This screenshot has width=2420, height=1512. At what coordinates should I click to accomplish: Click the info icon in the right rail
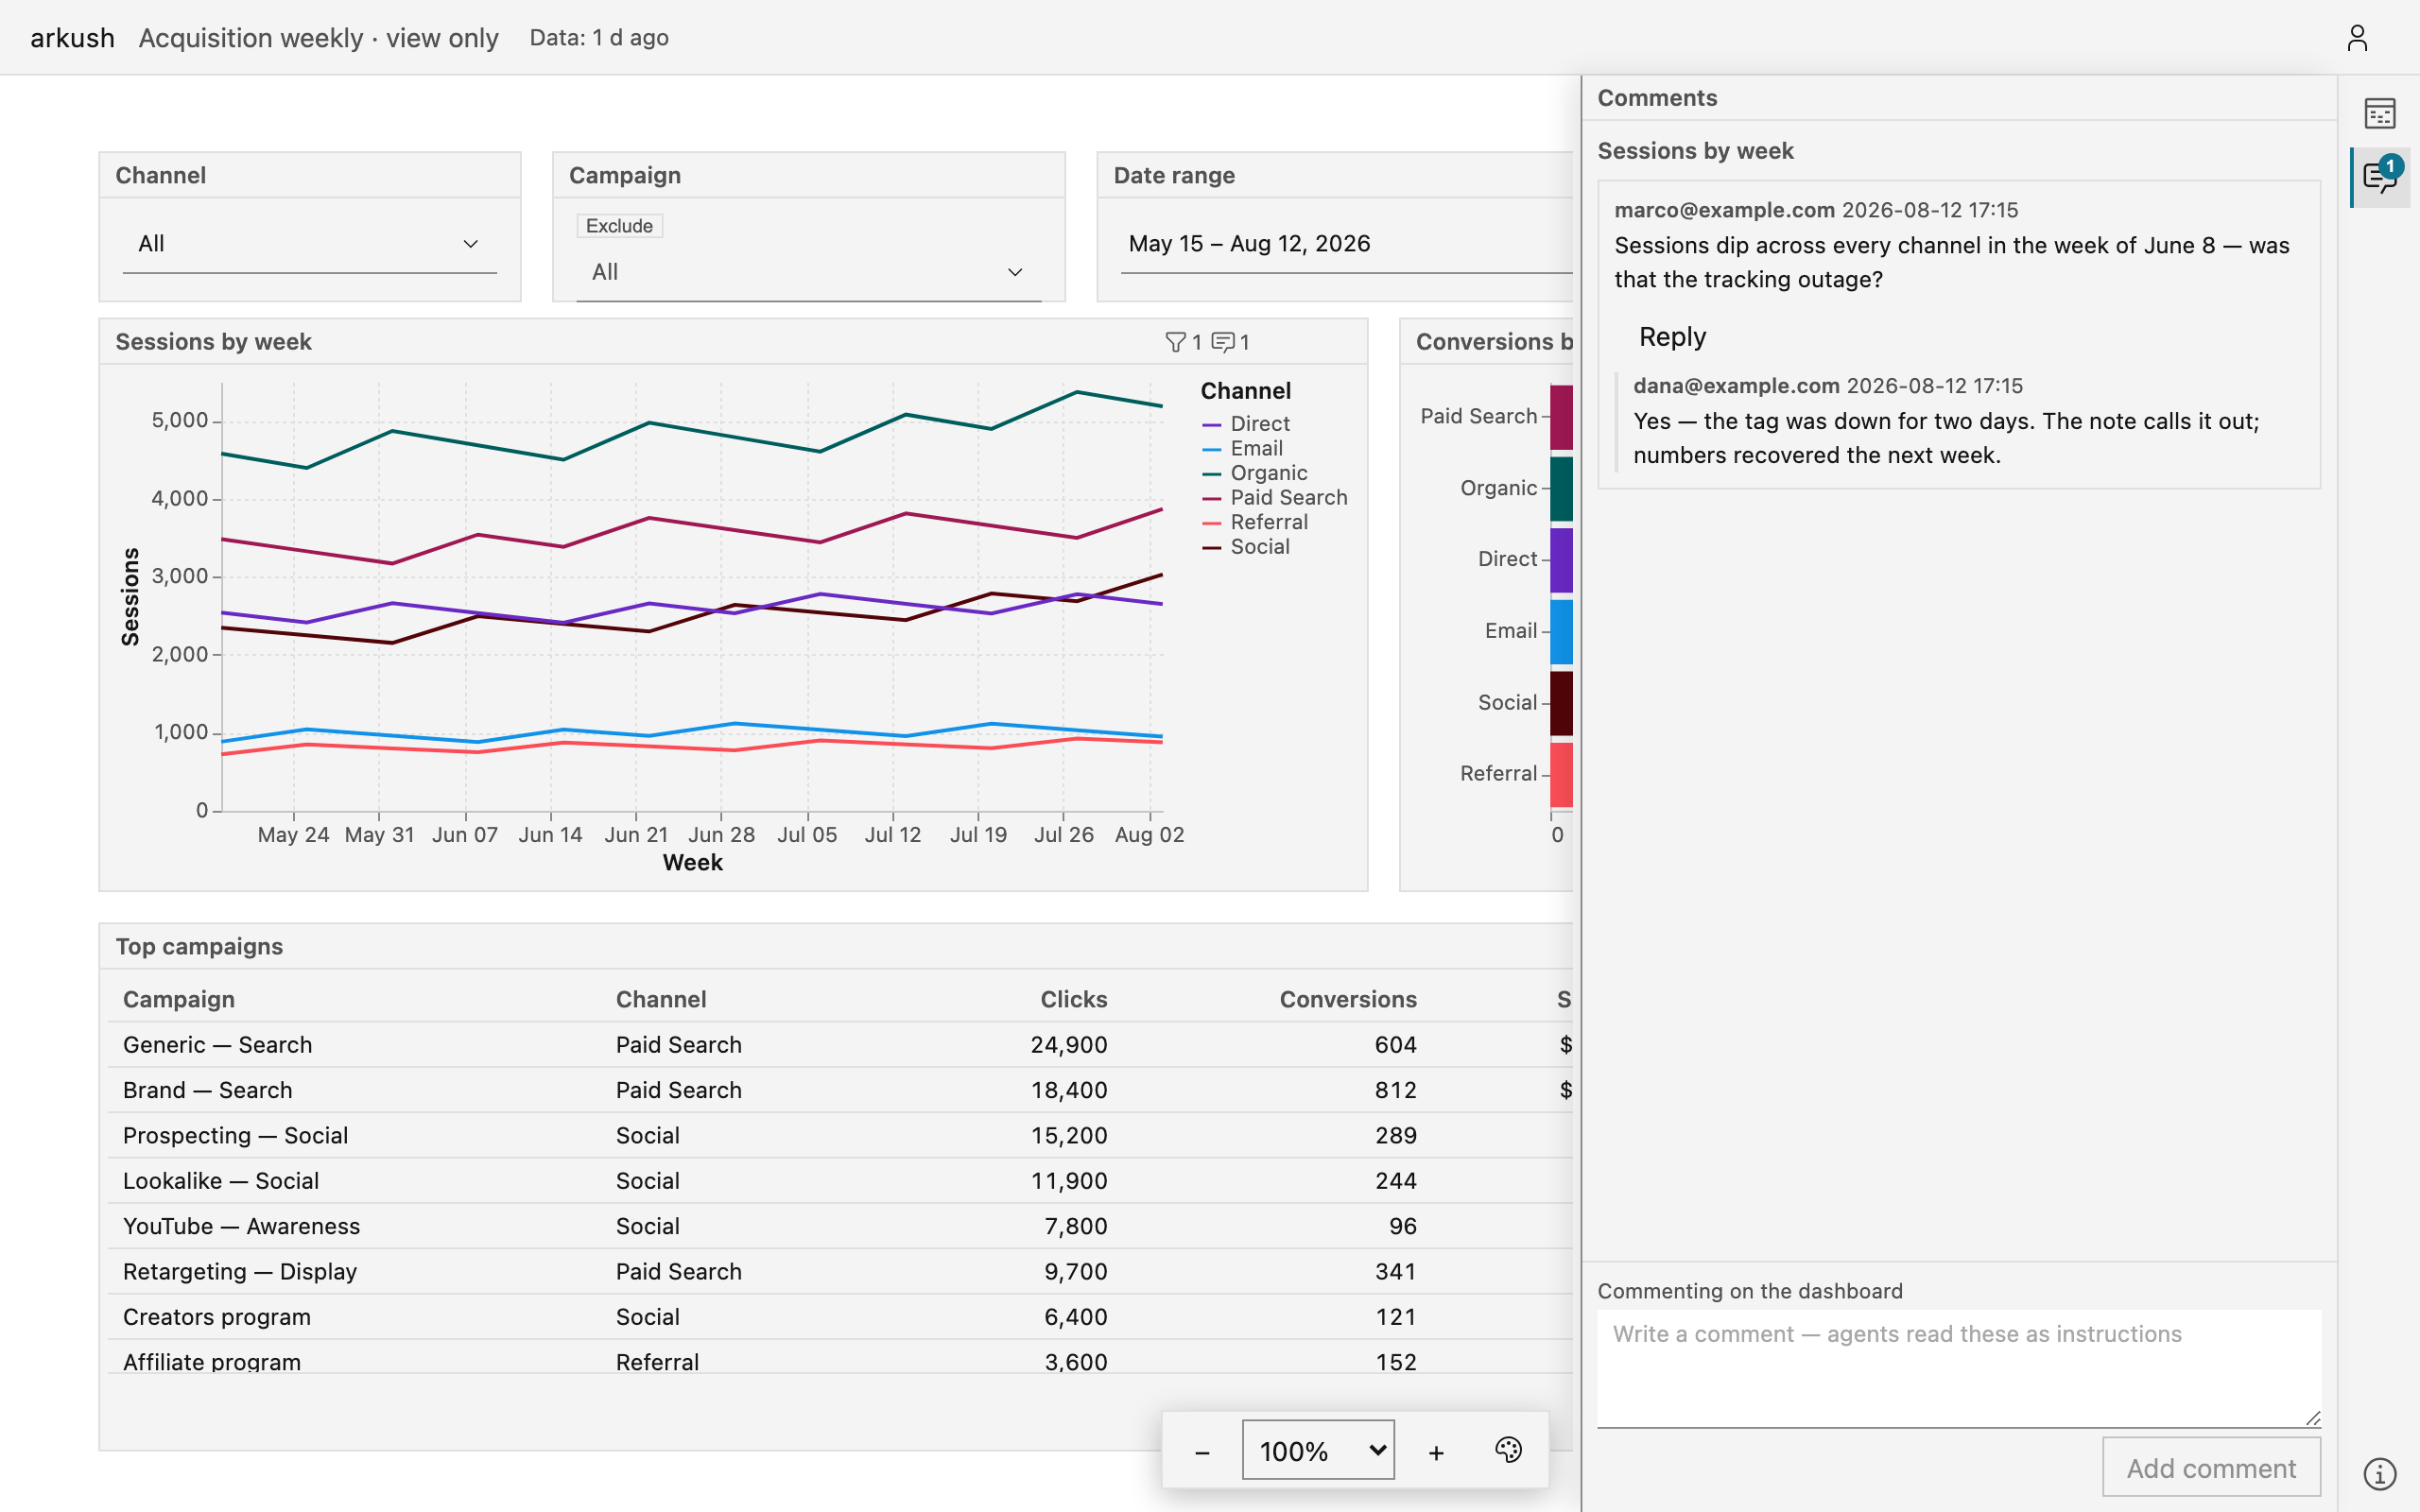click(x=2379, y=1473)
